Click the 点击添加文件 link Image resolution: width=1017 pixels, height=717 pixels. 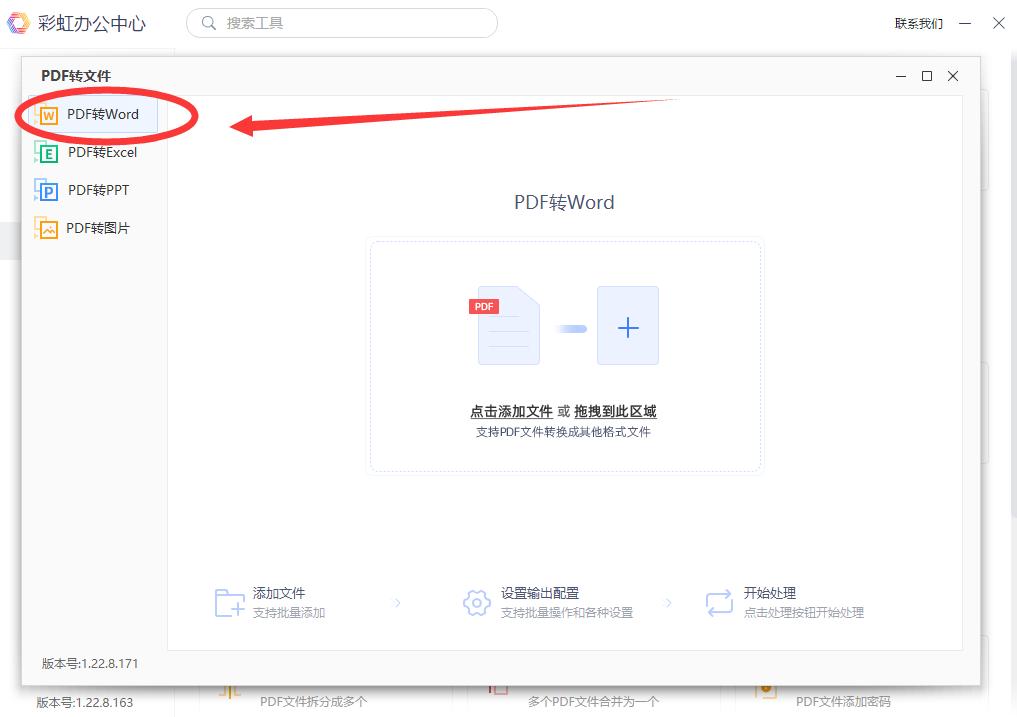[x=510, y=411]
